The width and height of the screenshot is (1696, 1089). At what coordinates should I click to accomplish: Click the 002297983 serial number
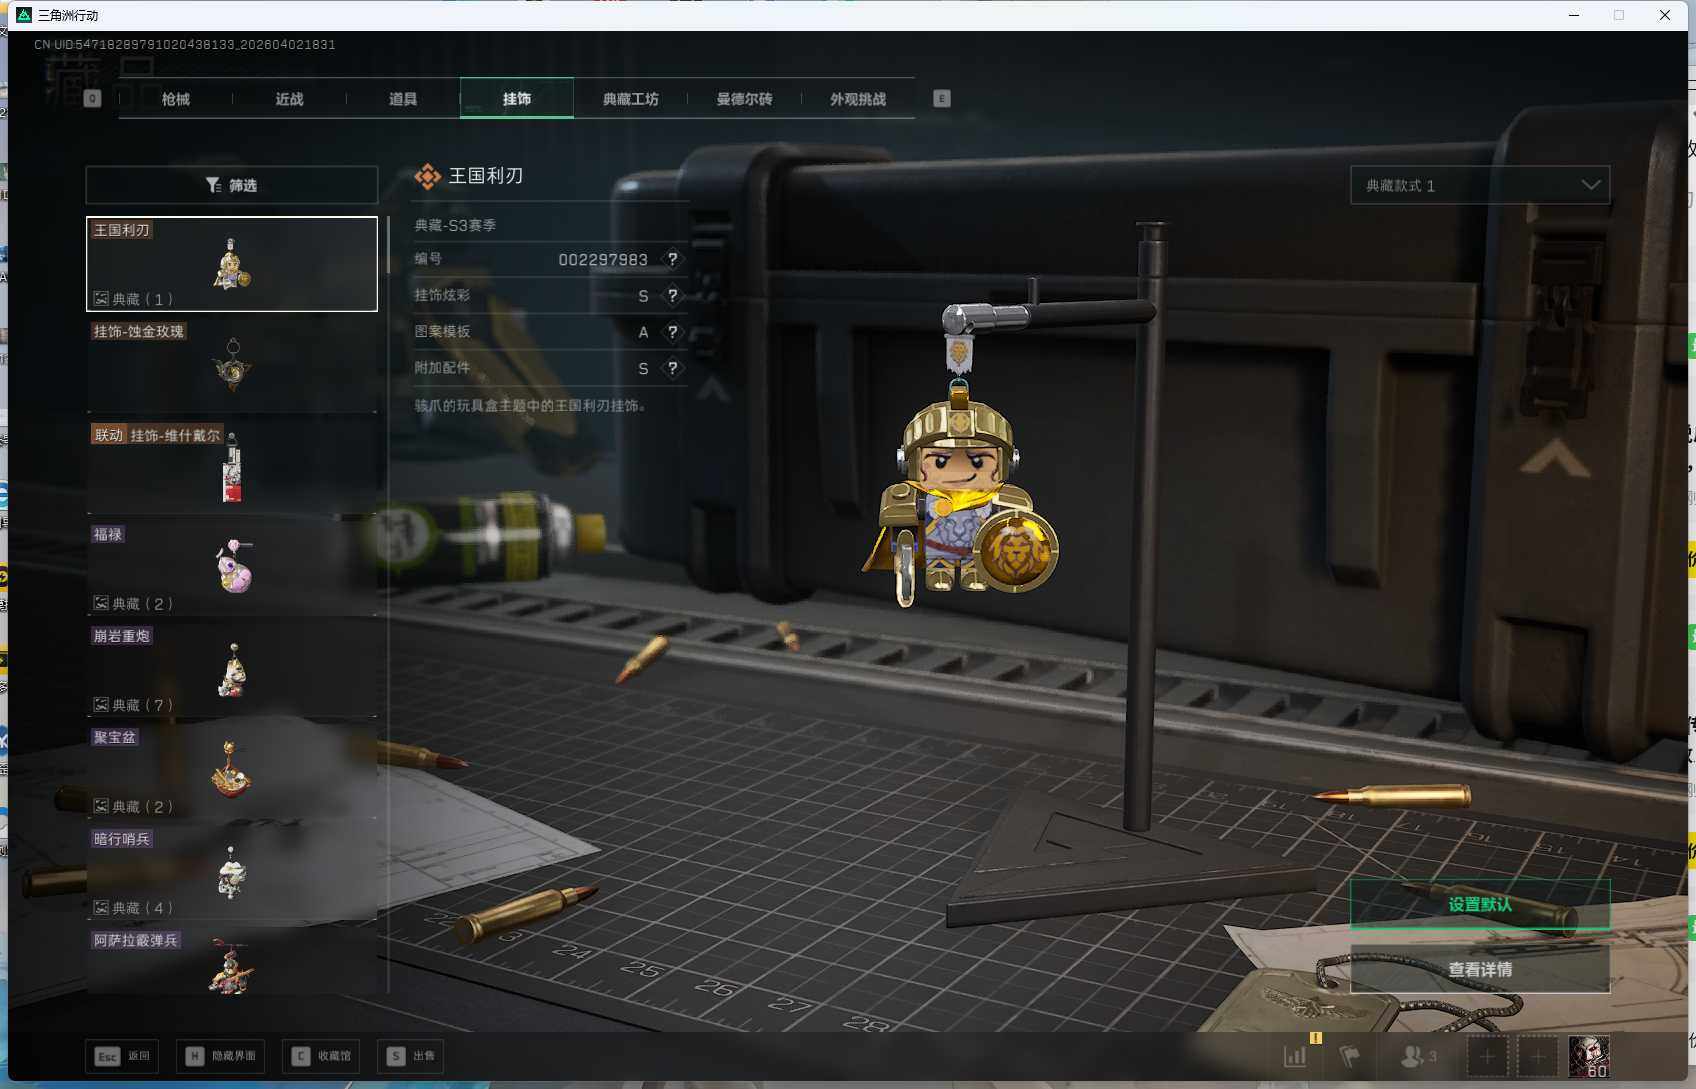[603, 260]
